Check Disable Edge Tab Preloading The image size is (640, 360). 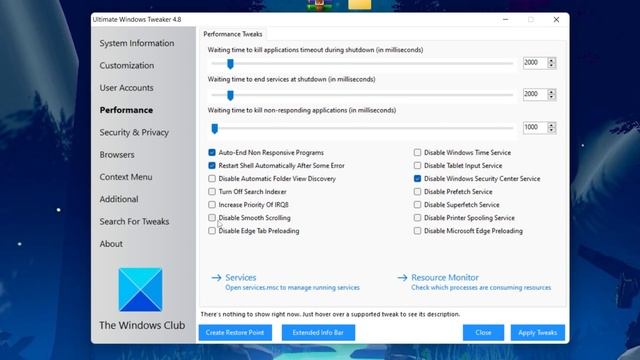pyautogui.click(x=212, y=231)
